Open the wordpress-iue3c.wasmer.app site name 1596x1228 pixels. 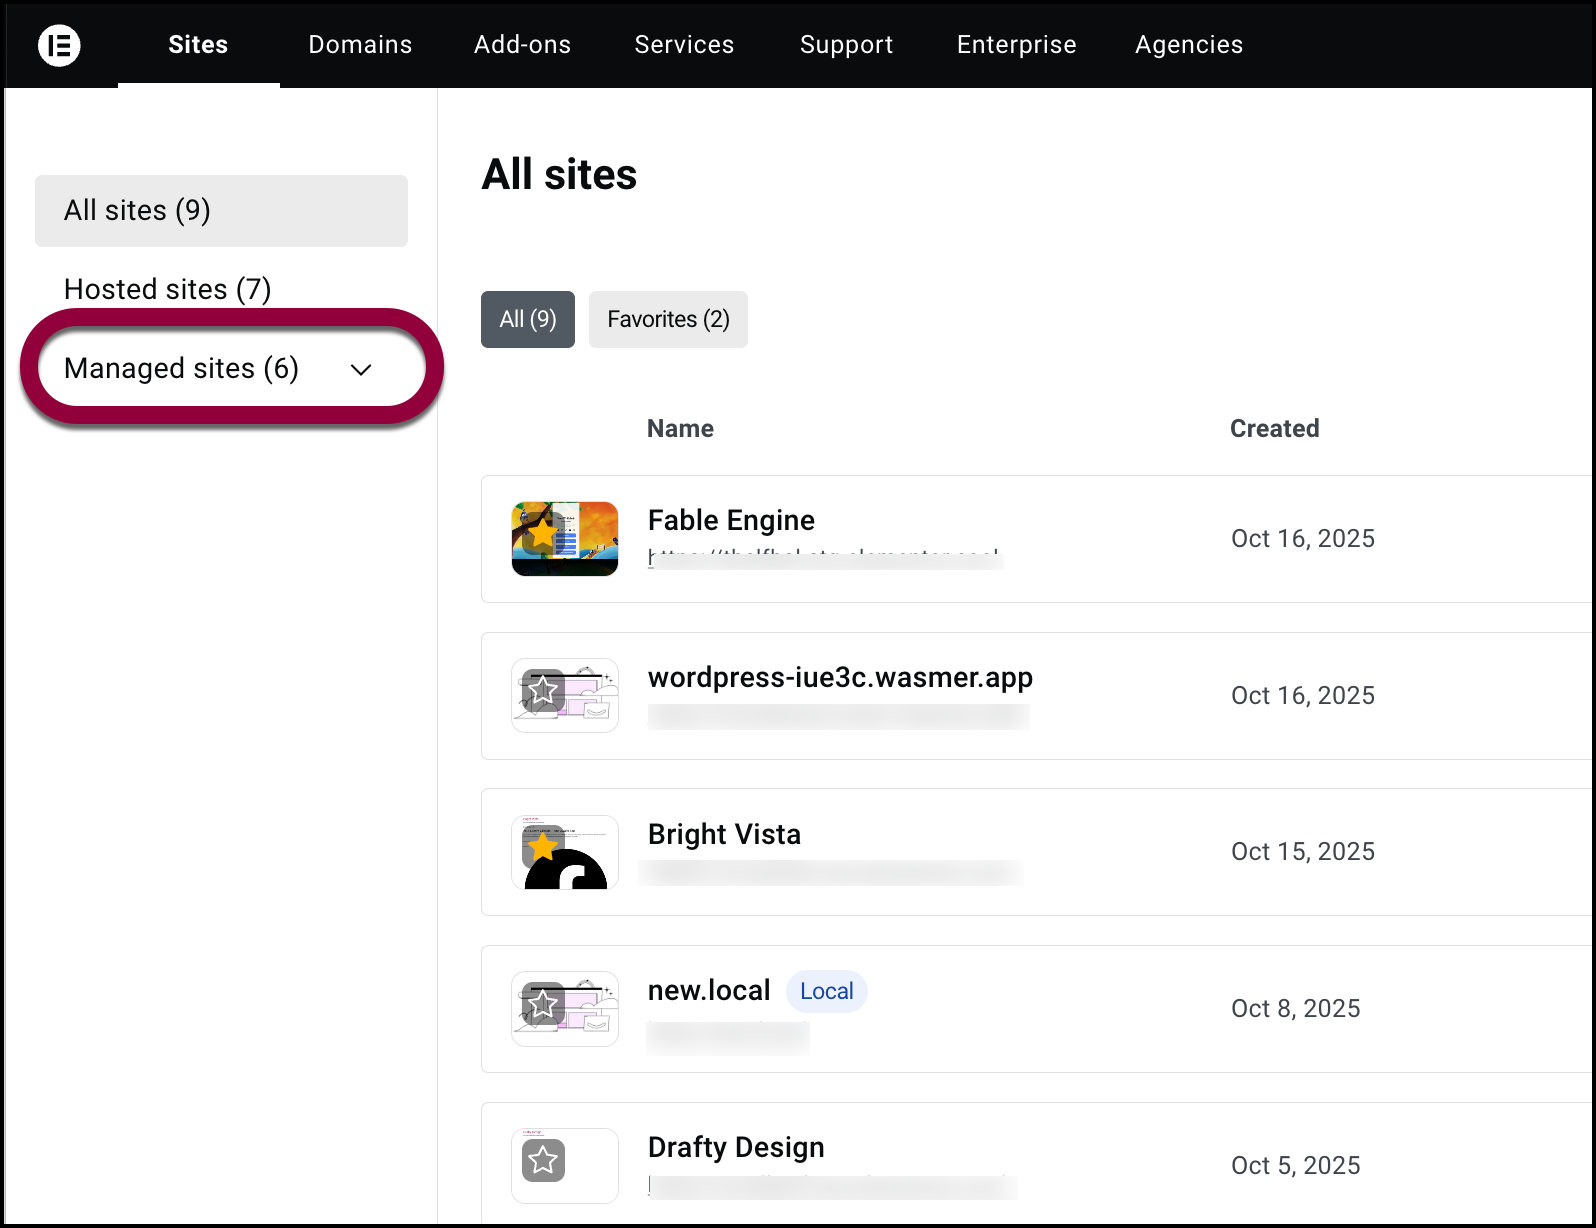[840, 677]
